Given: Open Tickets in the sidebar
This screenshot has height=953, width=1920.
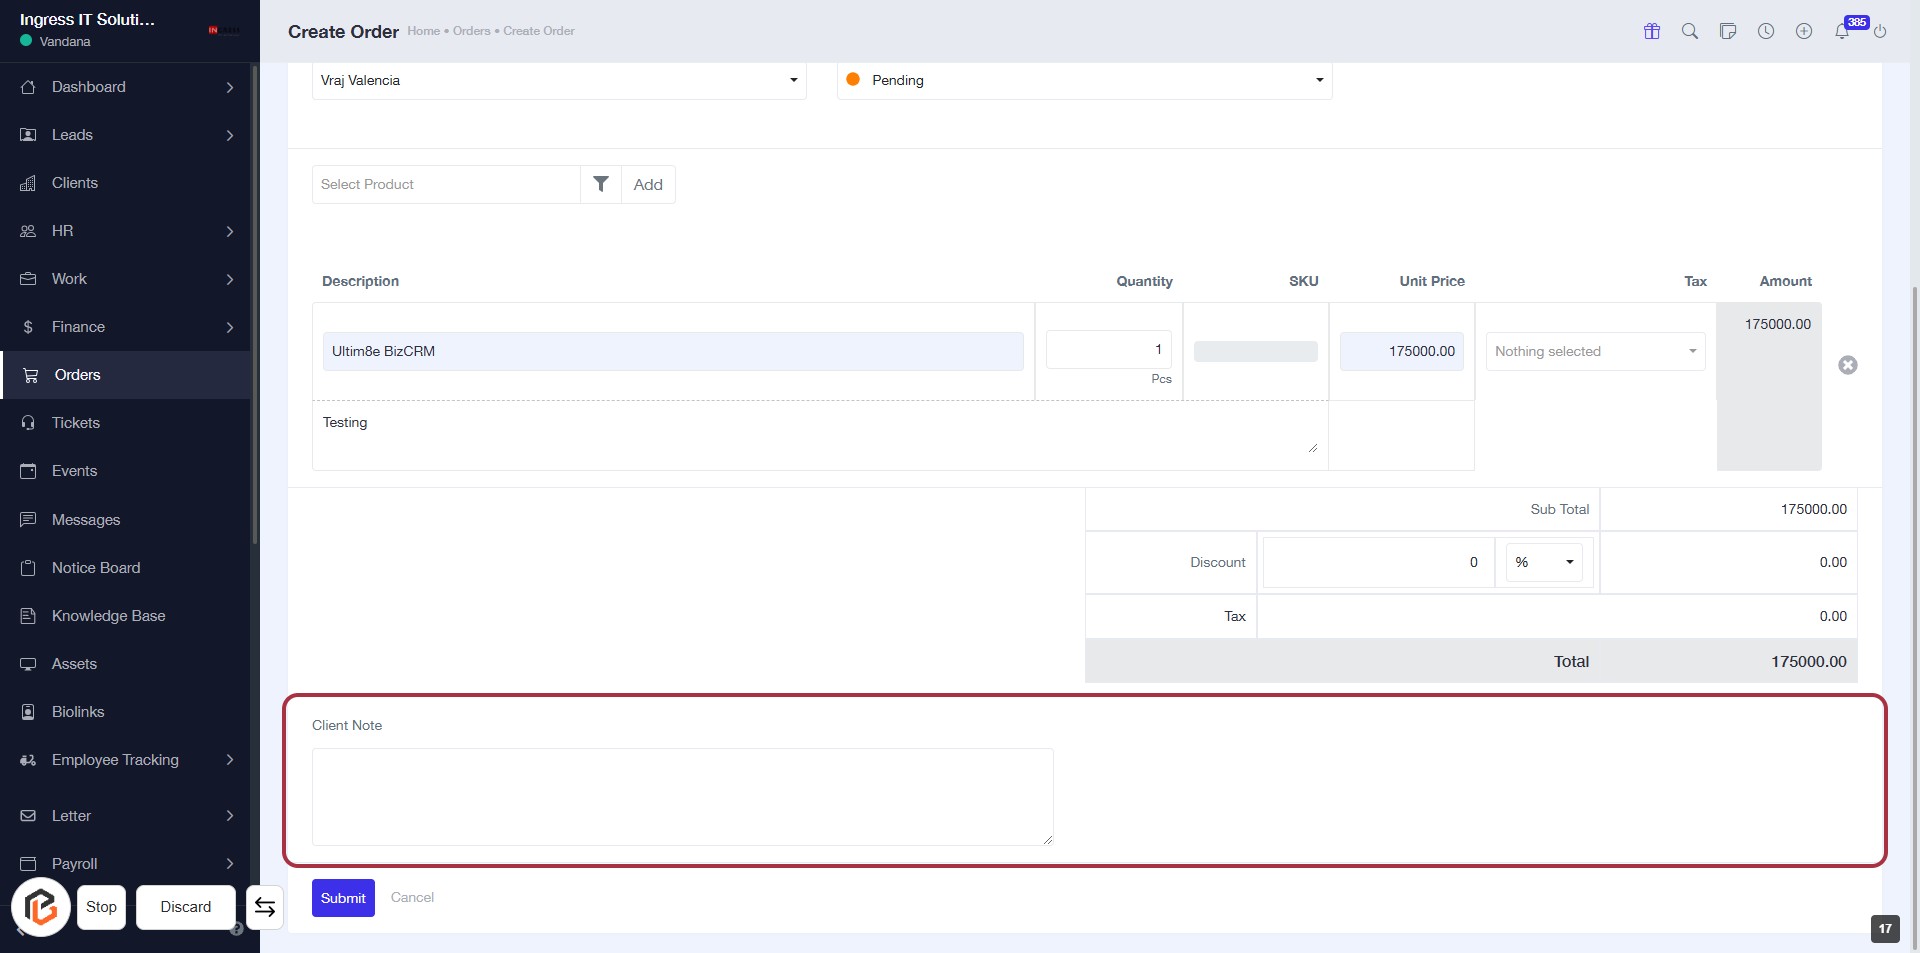Looking at the screenshot, I should tap(76, 423).
